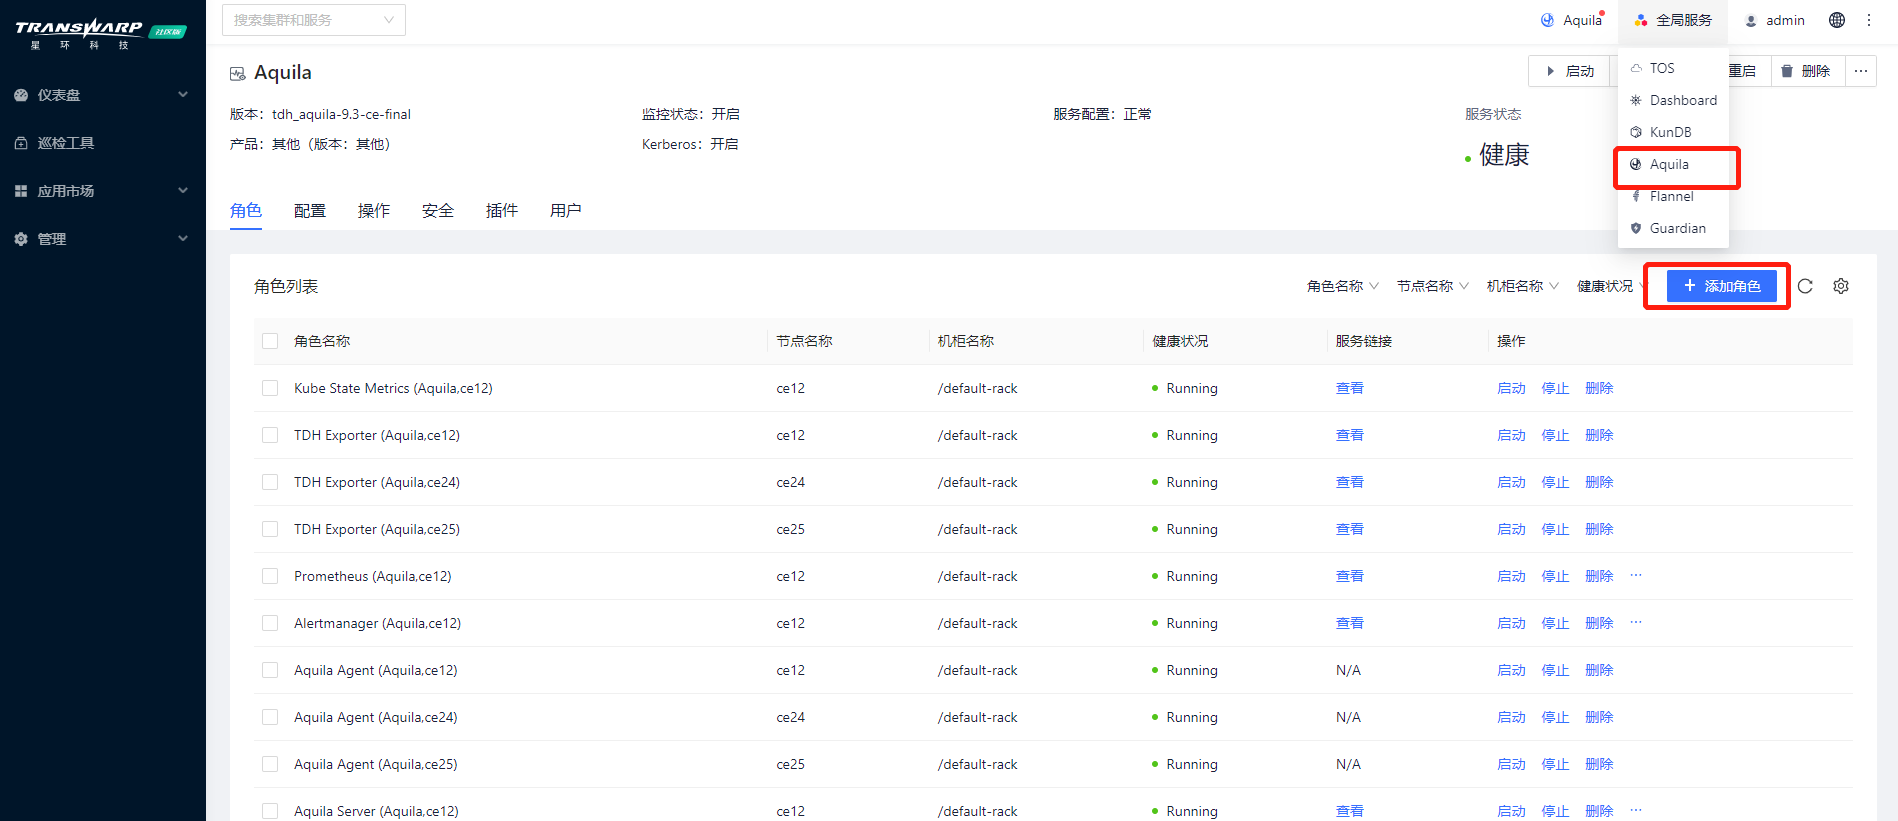Check the Aquila Agent (Aquila,ce12) checkbox
The width and height of the screenshot is (1898, 821).
270,670
